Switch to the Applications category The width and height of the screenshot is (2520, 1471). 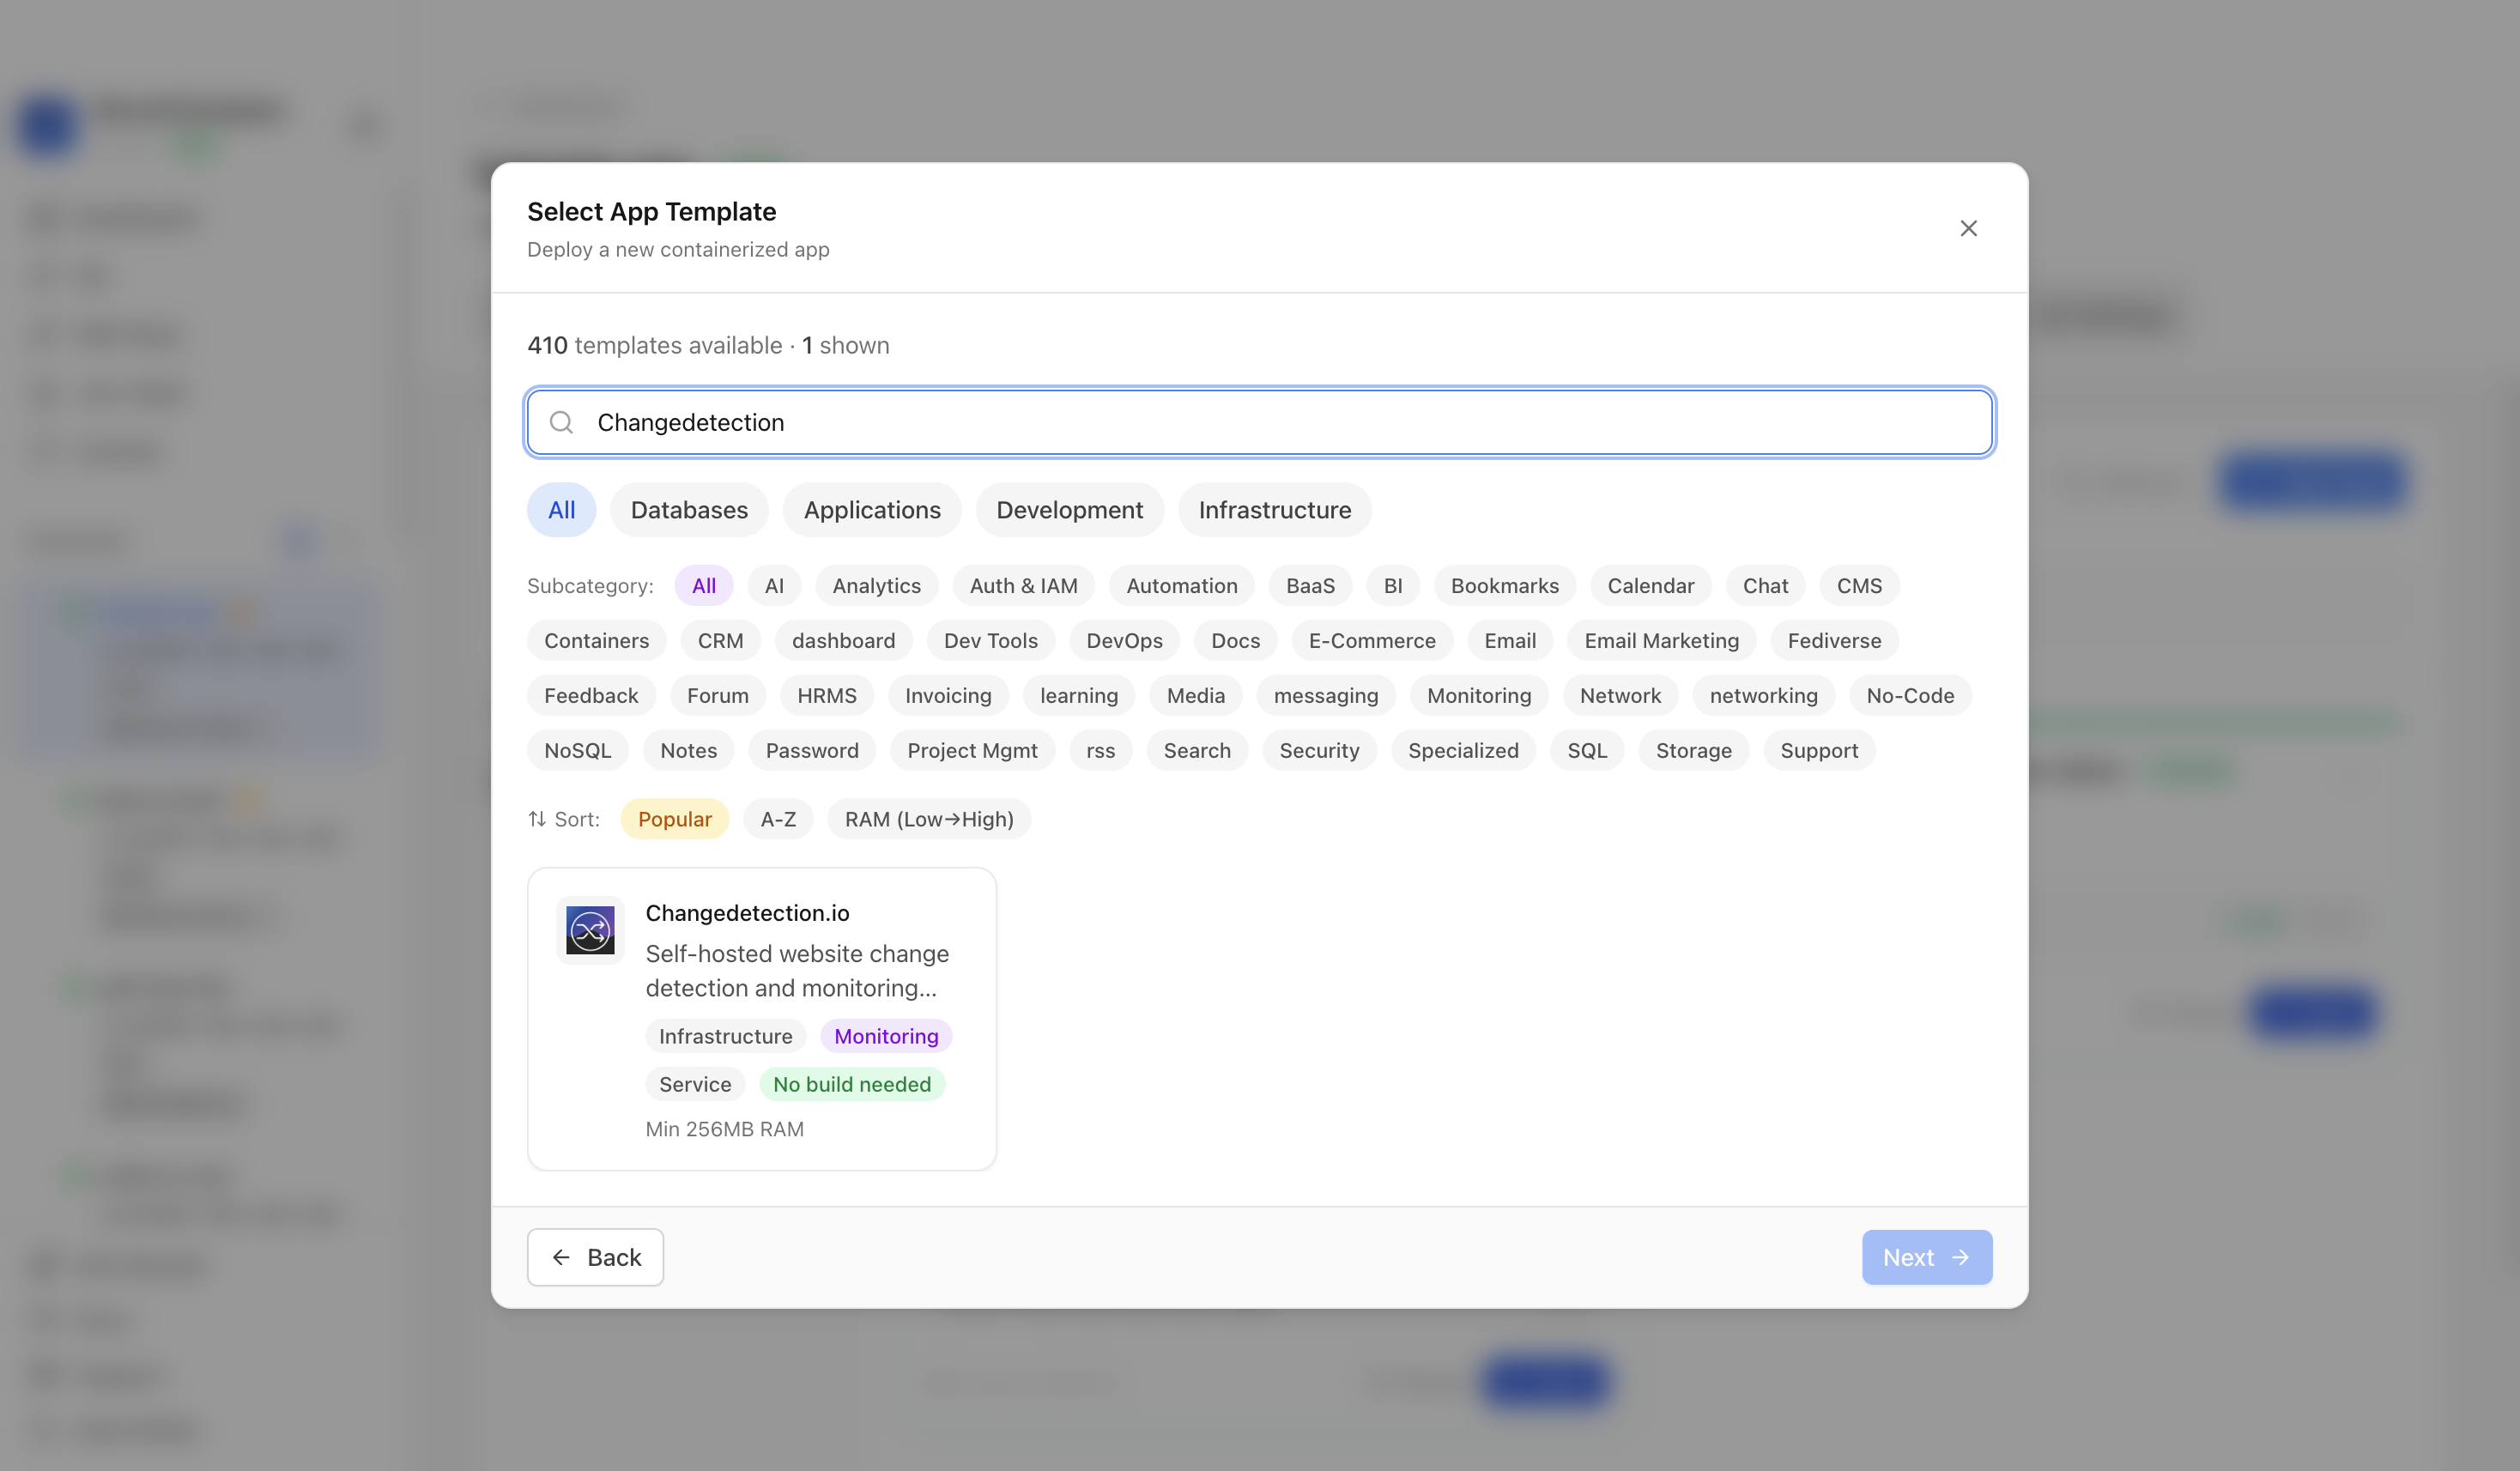coord(872,509)
